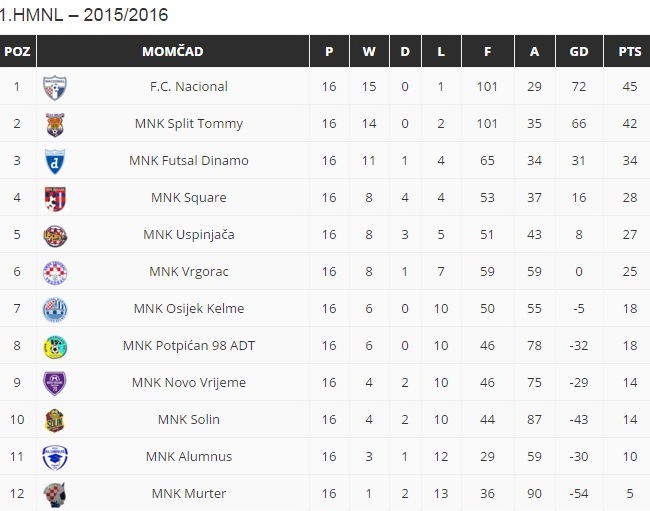Sort table by PTS column header

(630, 51)
